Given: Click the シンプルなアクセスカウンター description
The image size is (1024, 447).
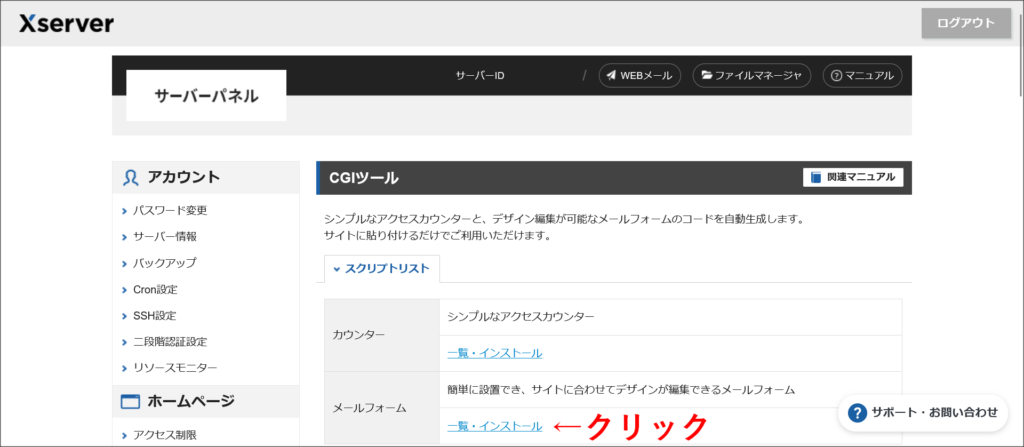Looking at the screenshot, I should coord(521,316).
